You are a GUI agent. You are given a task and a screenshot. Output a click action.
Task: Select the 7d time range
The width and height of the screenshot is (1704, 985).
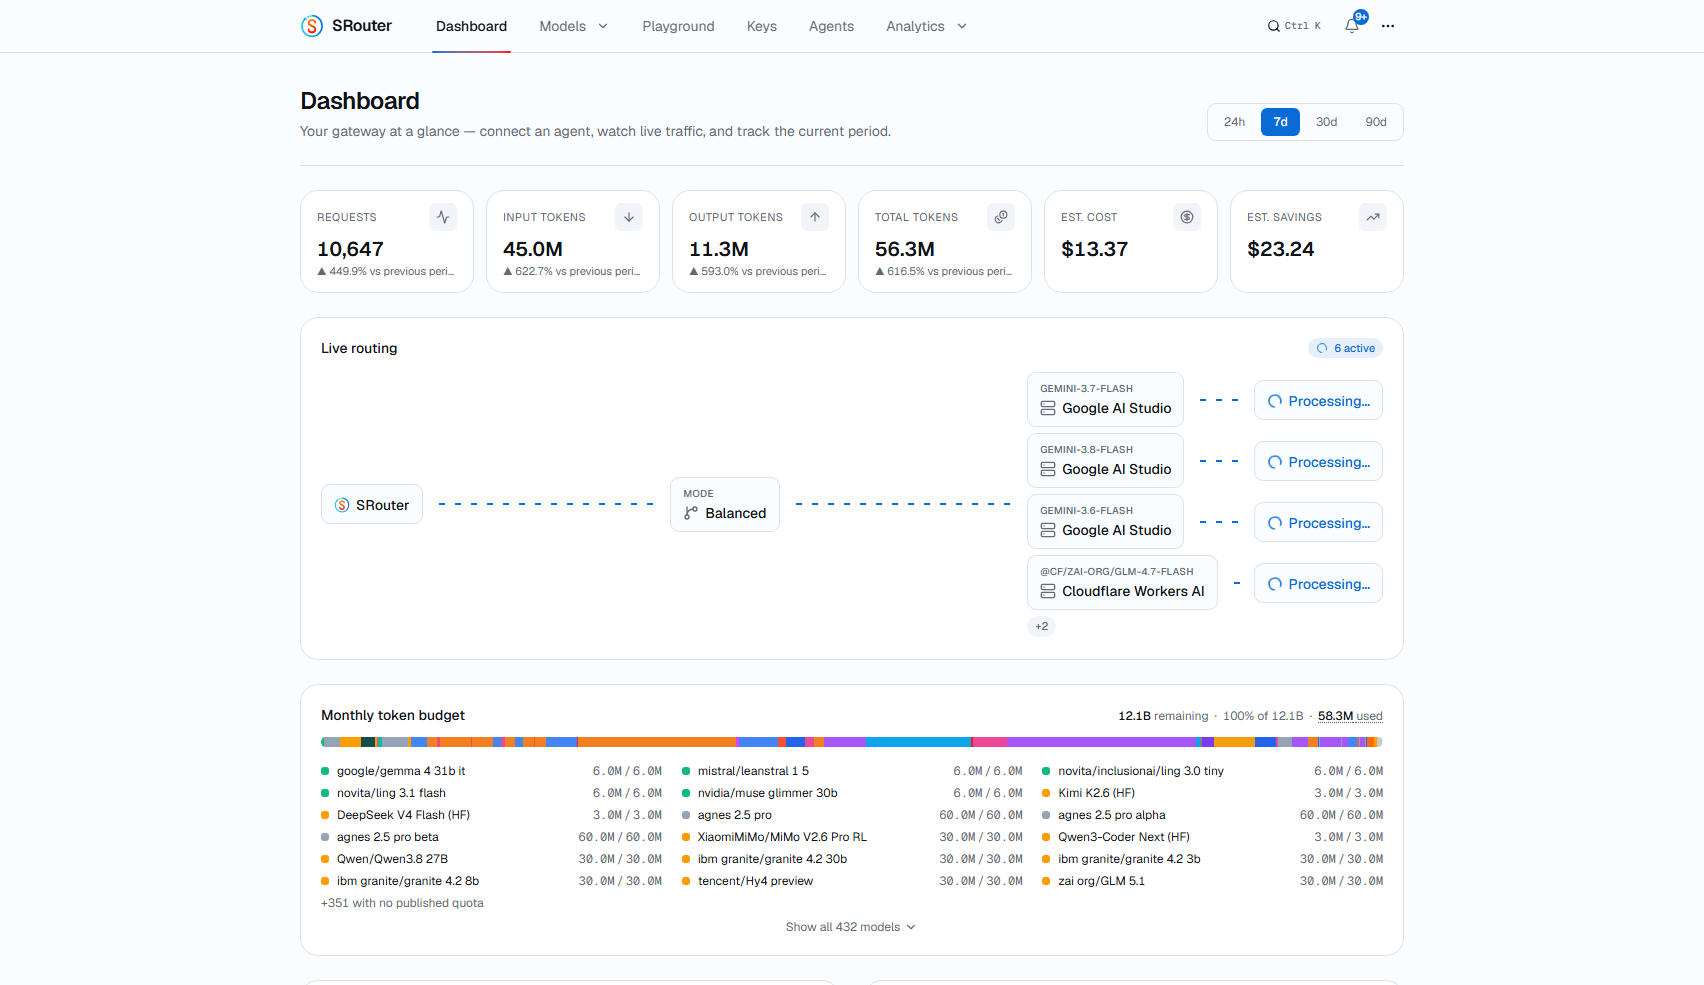pos(1280,122)
